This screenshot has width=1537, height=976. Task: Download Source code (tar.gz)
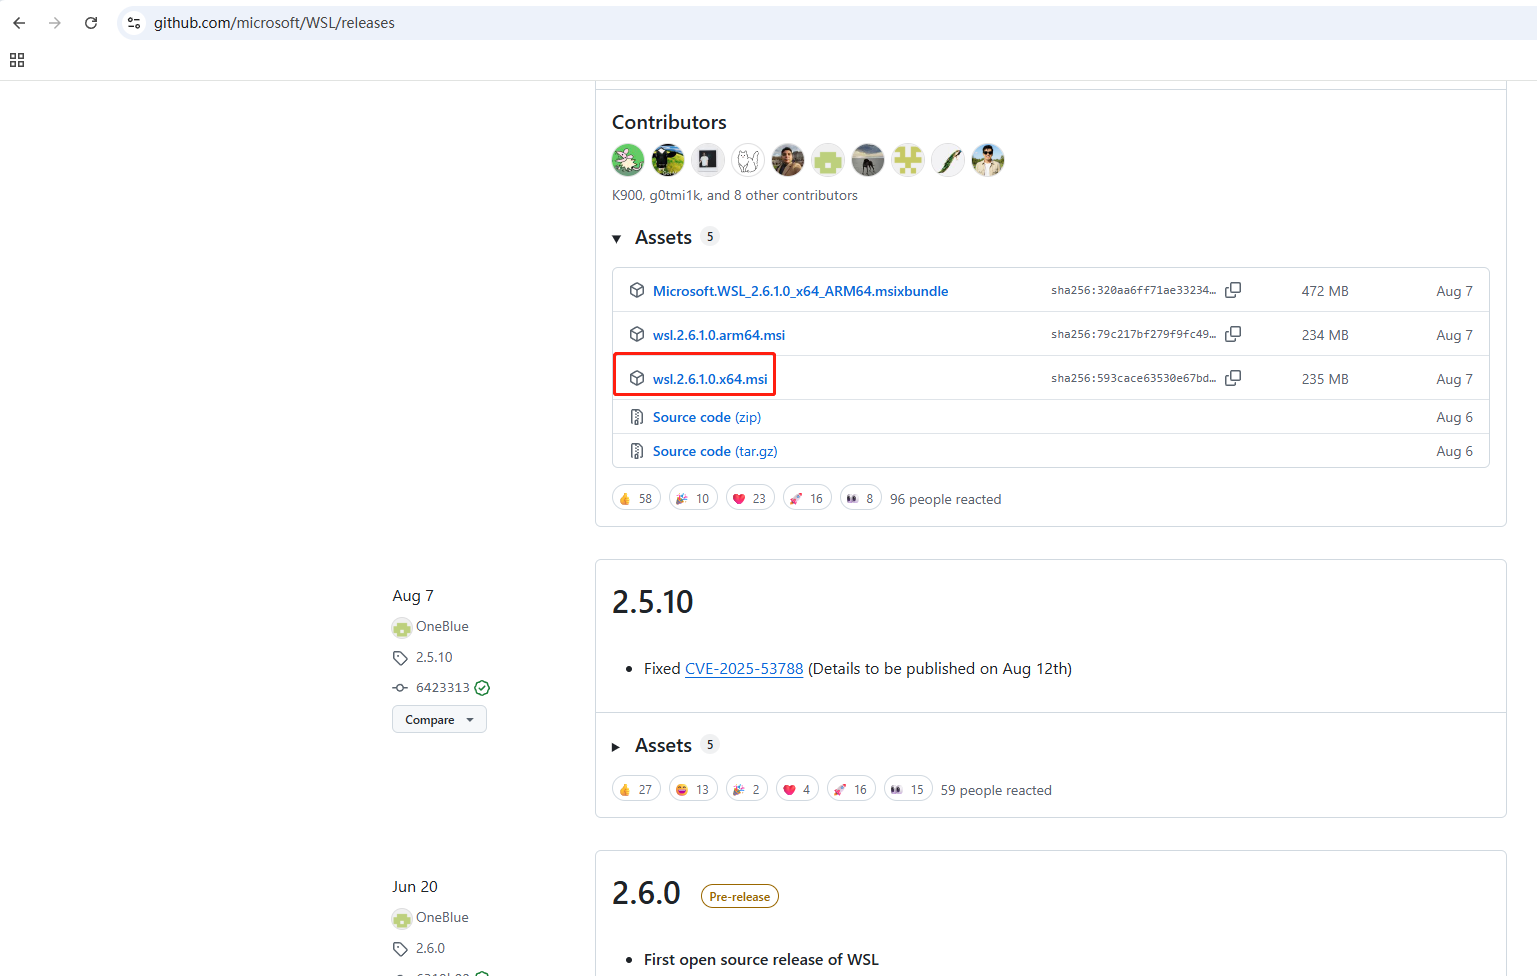point(715,451)
